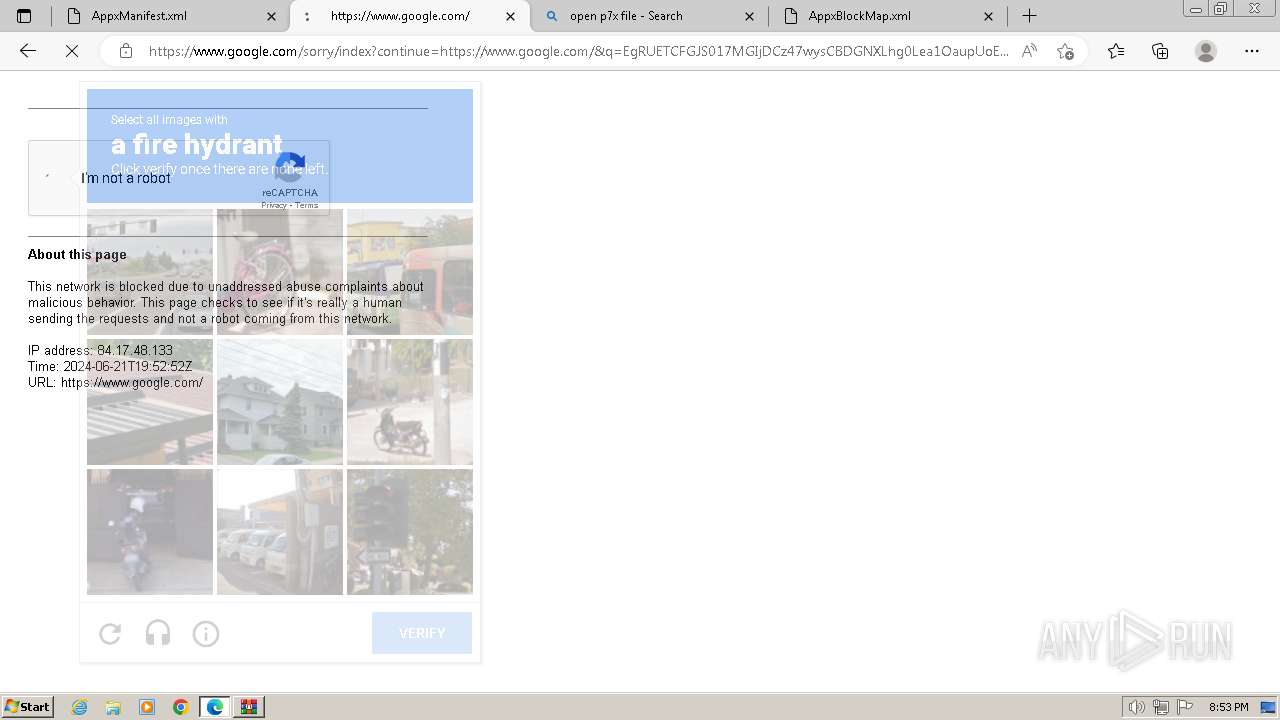The width and height of the screenshot is (1280, 720).
Task: Open a new browser tab
Action: pos(1029,16)
